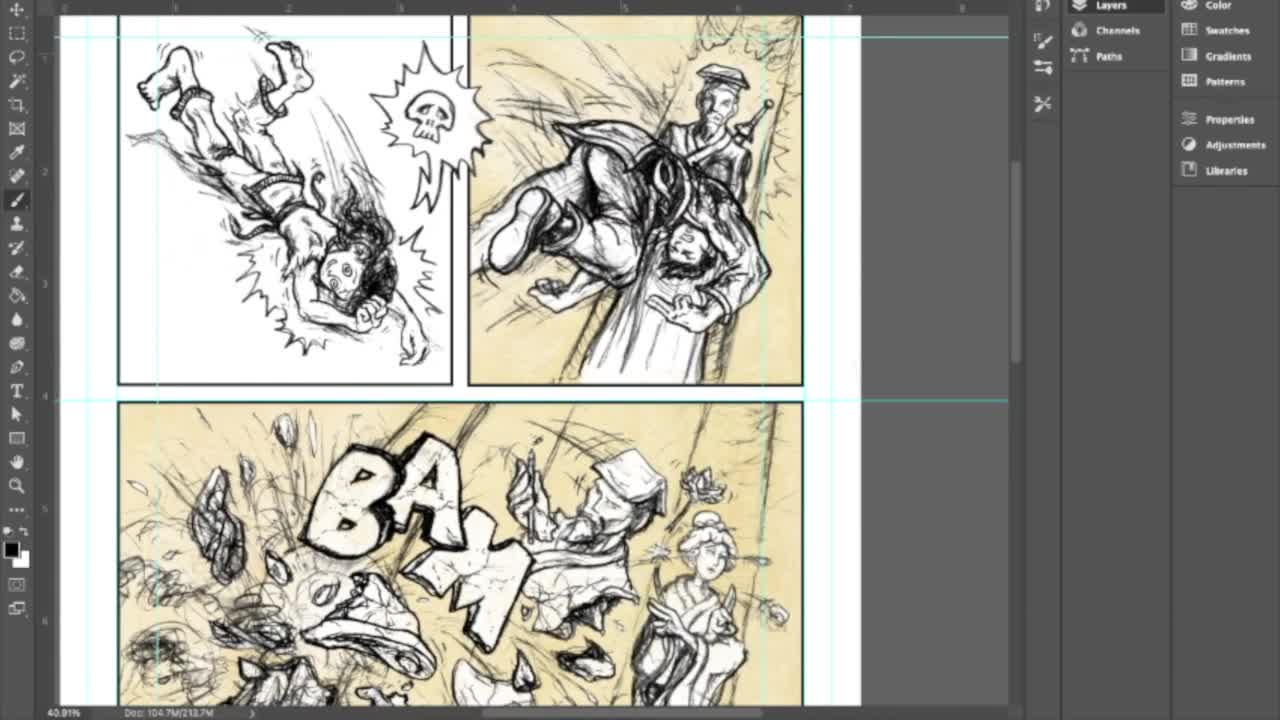The height and width of the screenshot is (720, 1280).
Task: Select the Eyedropper tool
Action: pos(17,153)
